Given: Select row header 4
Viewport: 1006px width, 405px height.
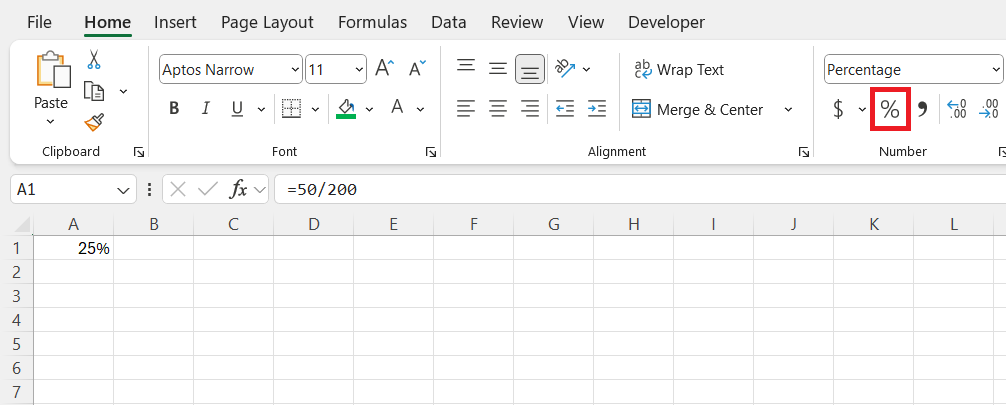Looking at the screenshot, I should pyautogui.click(x=17, y=320).
